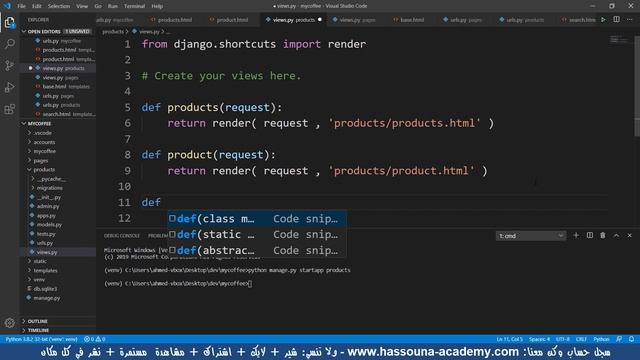Select the def(abstract) snippet suggestion
640x360 pixels.
click(257, 250)
